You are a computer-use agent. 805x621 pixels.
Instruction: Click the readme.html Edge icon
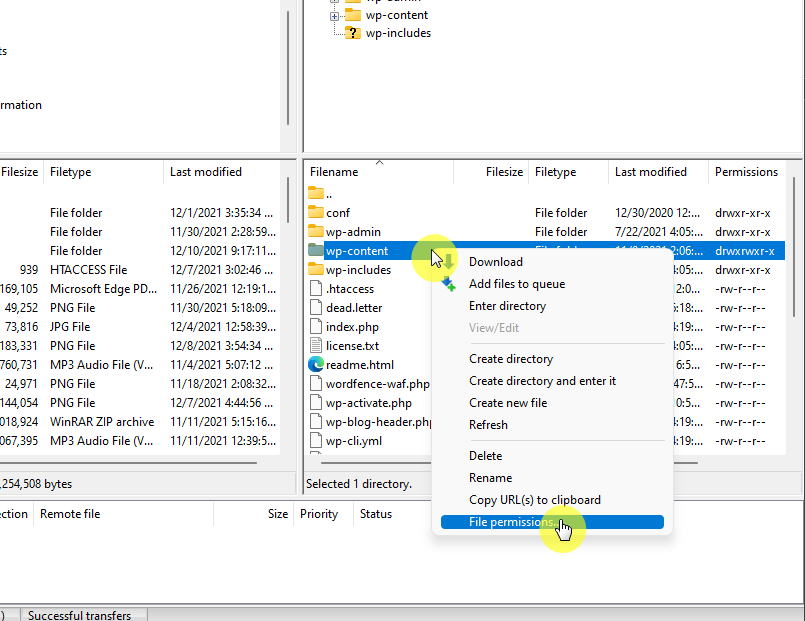[x=316, y=364]
